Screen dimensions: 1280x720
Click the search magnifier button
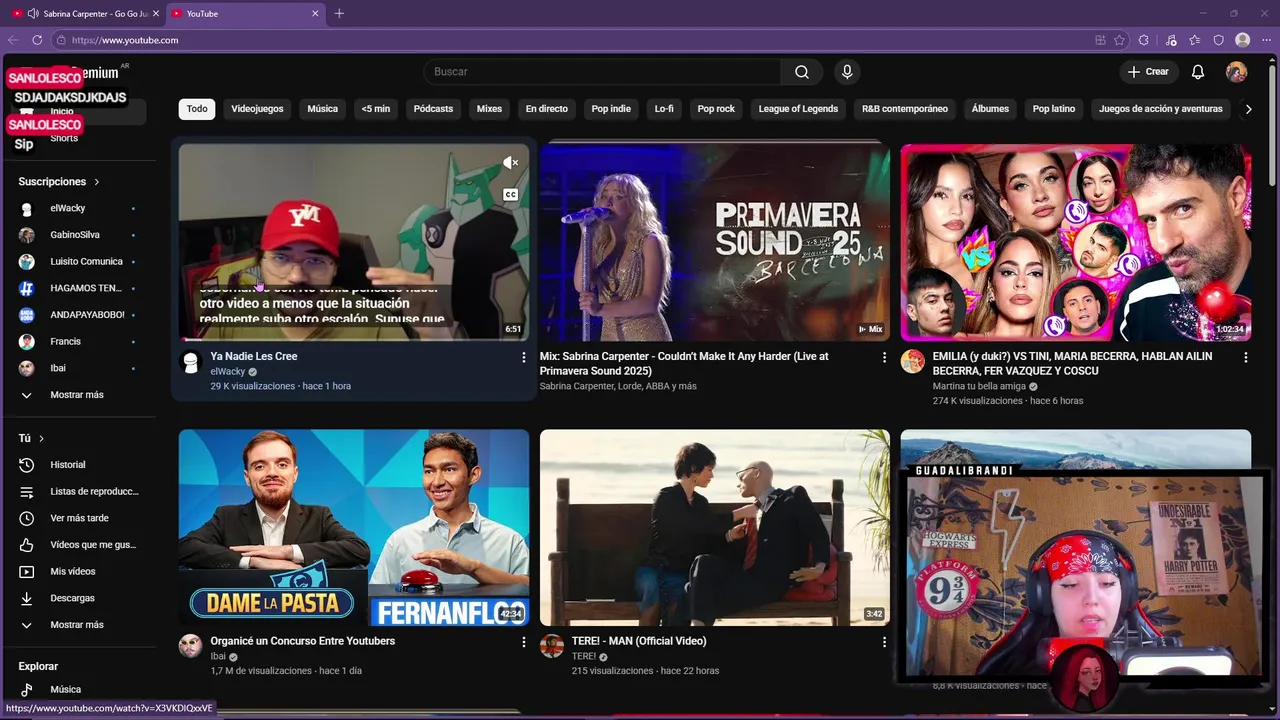(x=802, y=72)
